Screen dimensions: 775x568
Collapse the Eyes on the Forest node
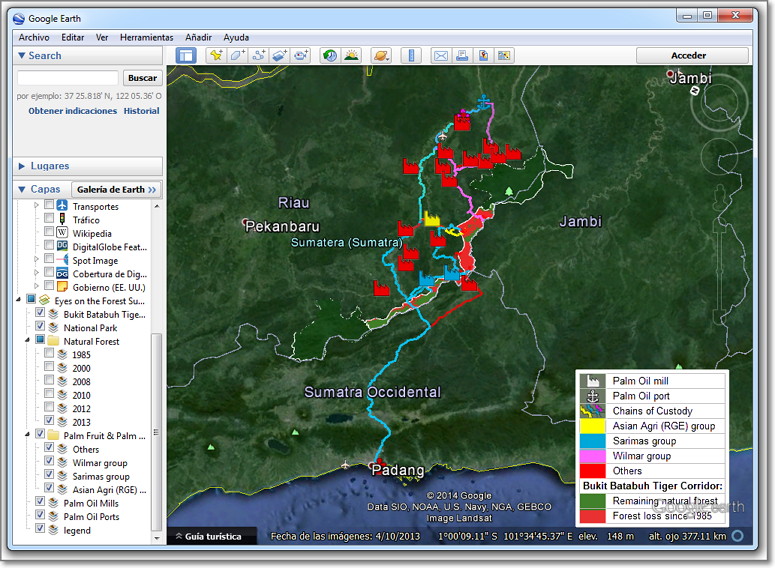click(19, 300)
